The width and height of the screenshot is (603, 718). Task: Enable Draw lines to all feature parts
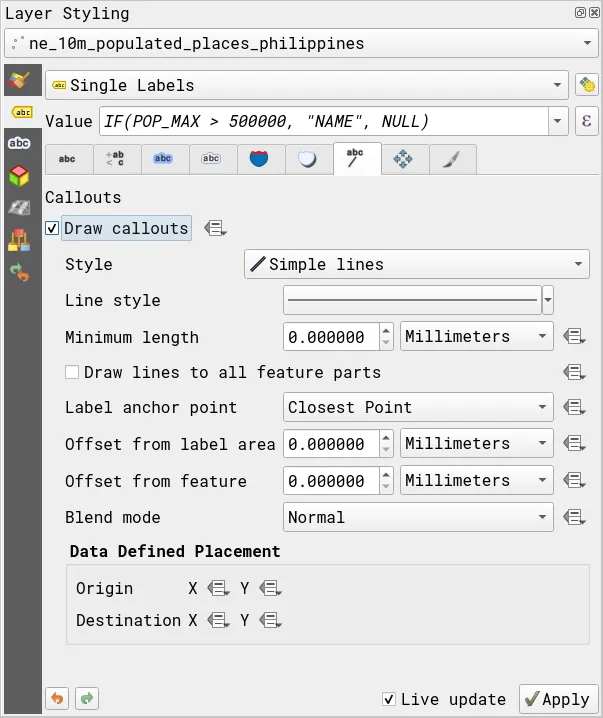click(x=72, y=372)
